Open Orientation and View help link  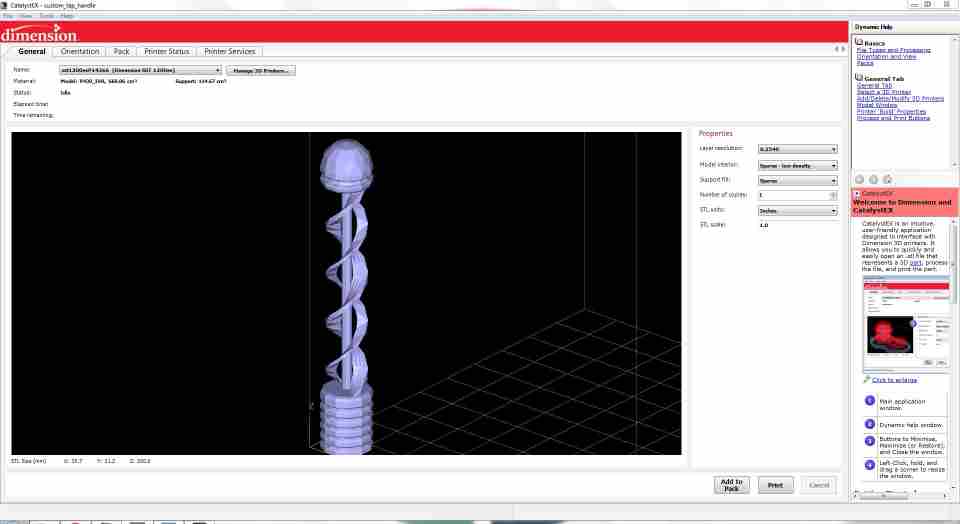point(886,56)
